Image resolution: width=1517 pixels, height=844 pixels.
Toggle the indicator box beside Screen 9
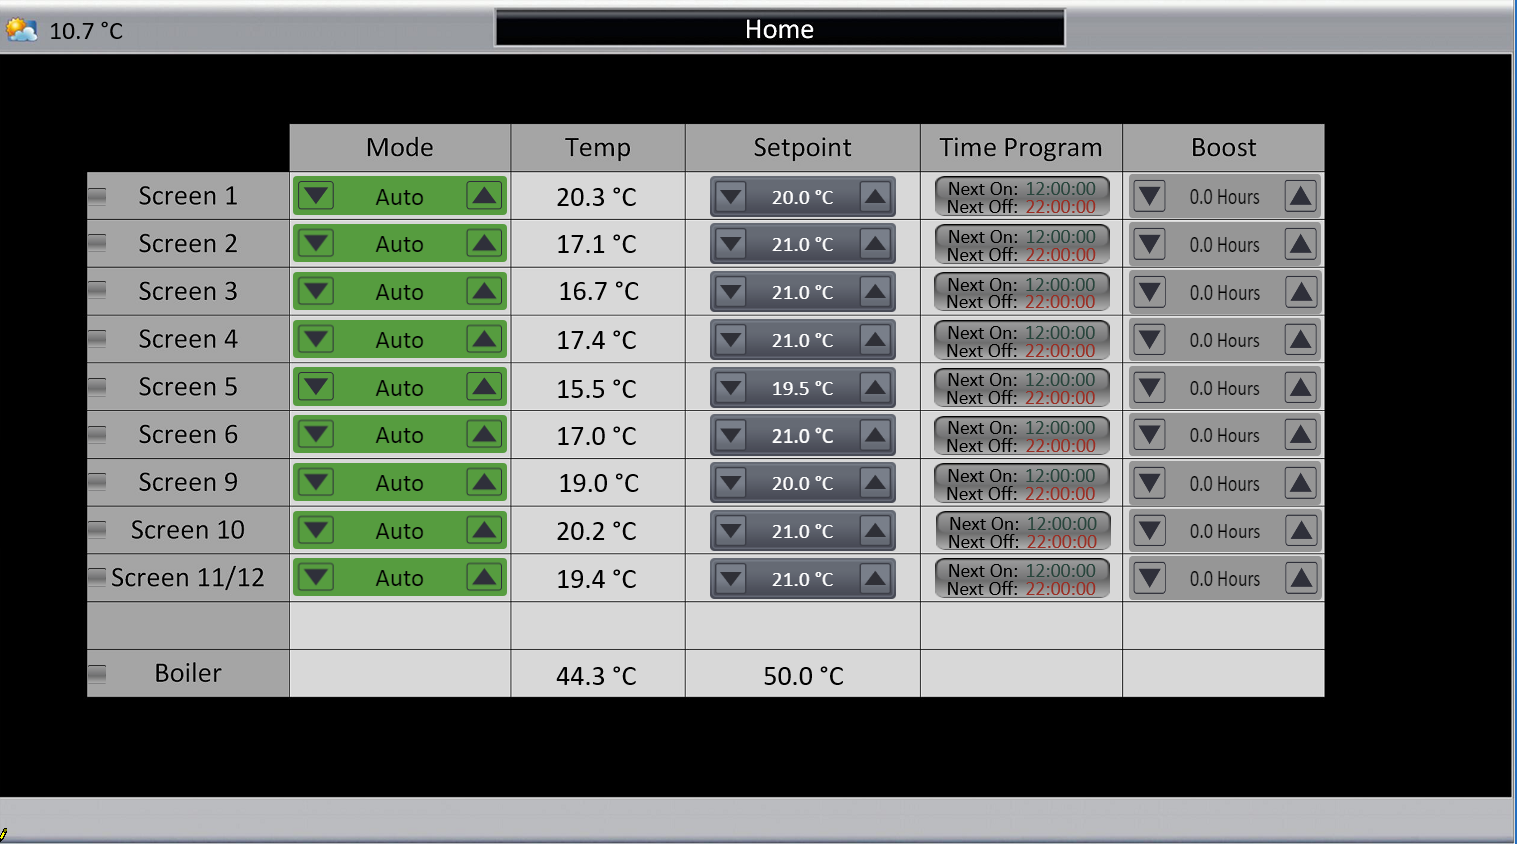coord(97,482)
